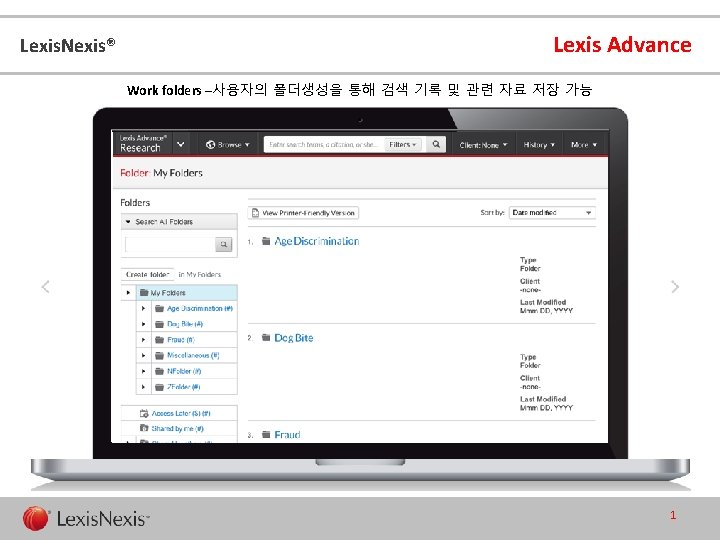The width and height of the screenshot is (720, 540).
Task: Click the folder search magnifier button
Action: 224,244
